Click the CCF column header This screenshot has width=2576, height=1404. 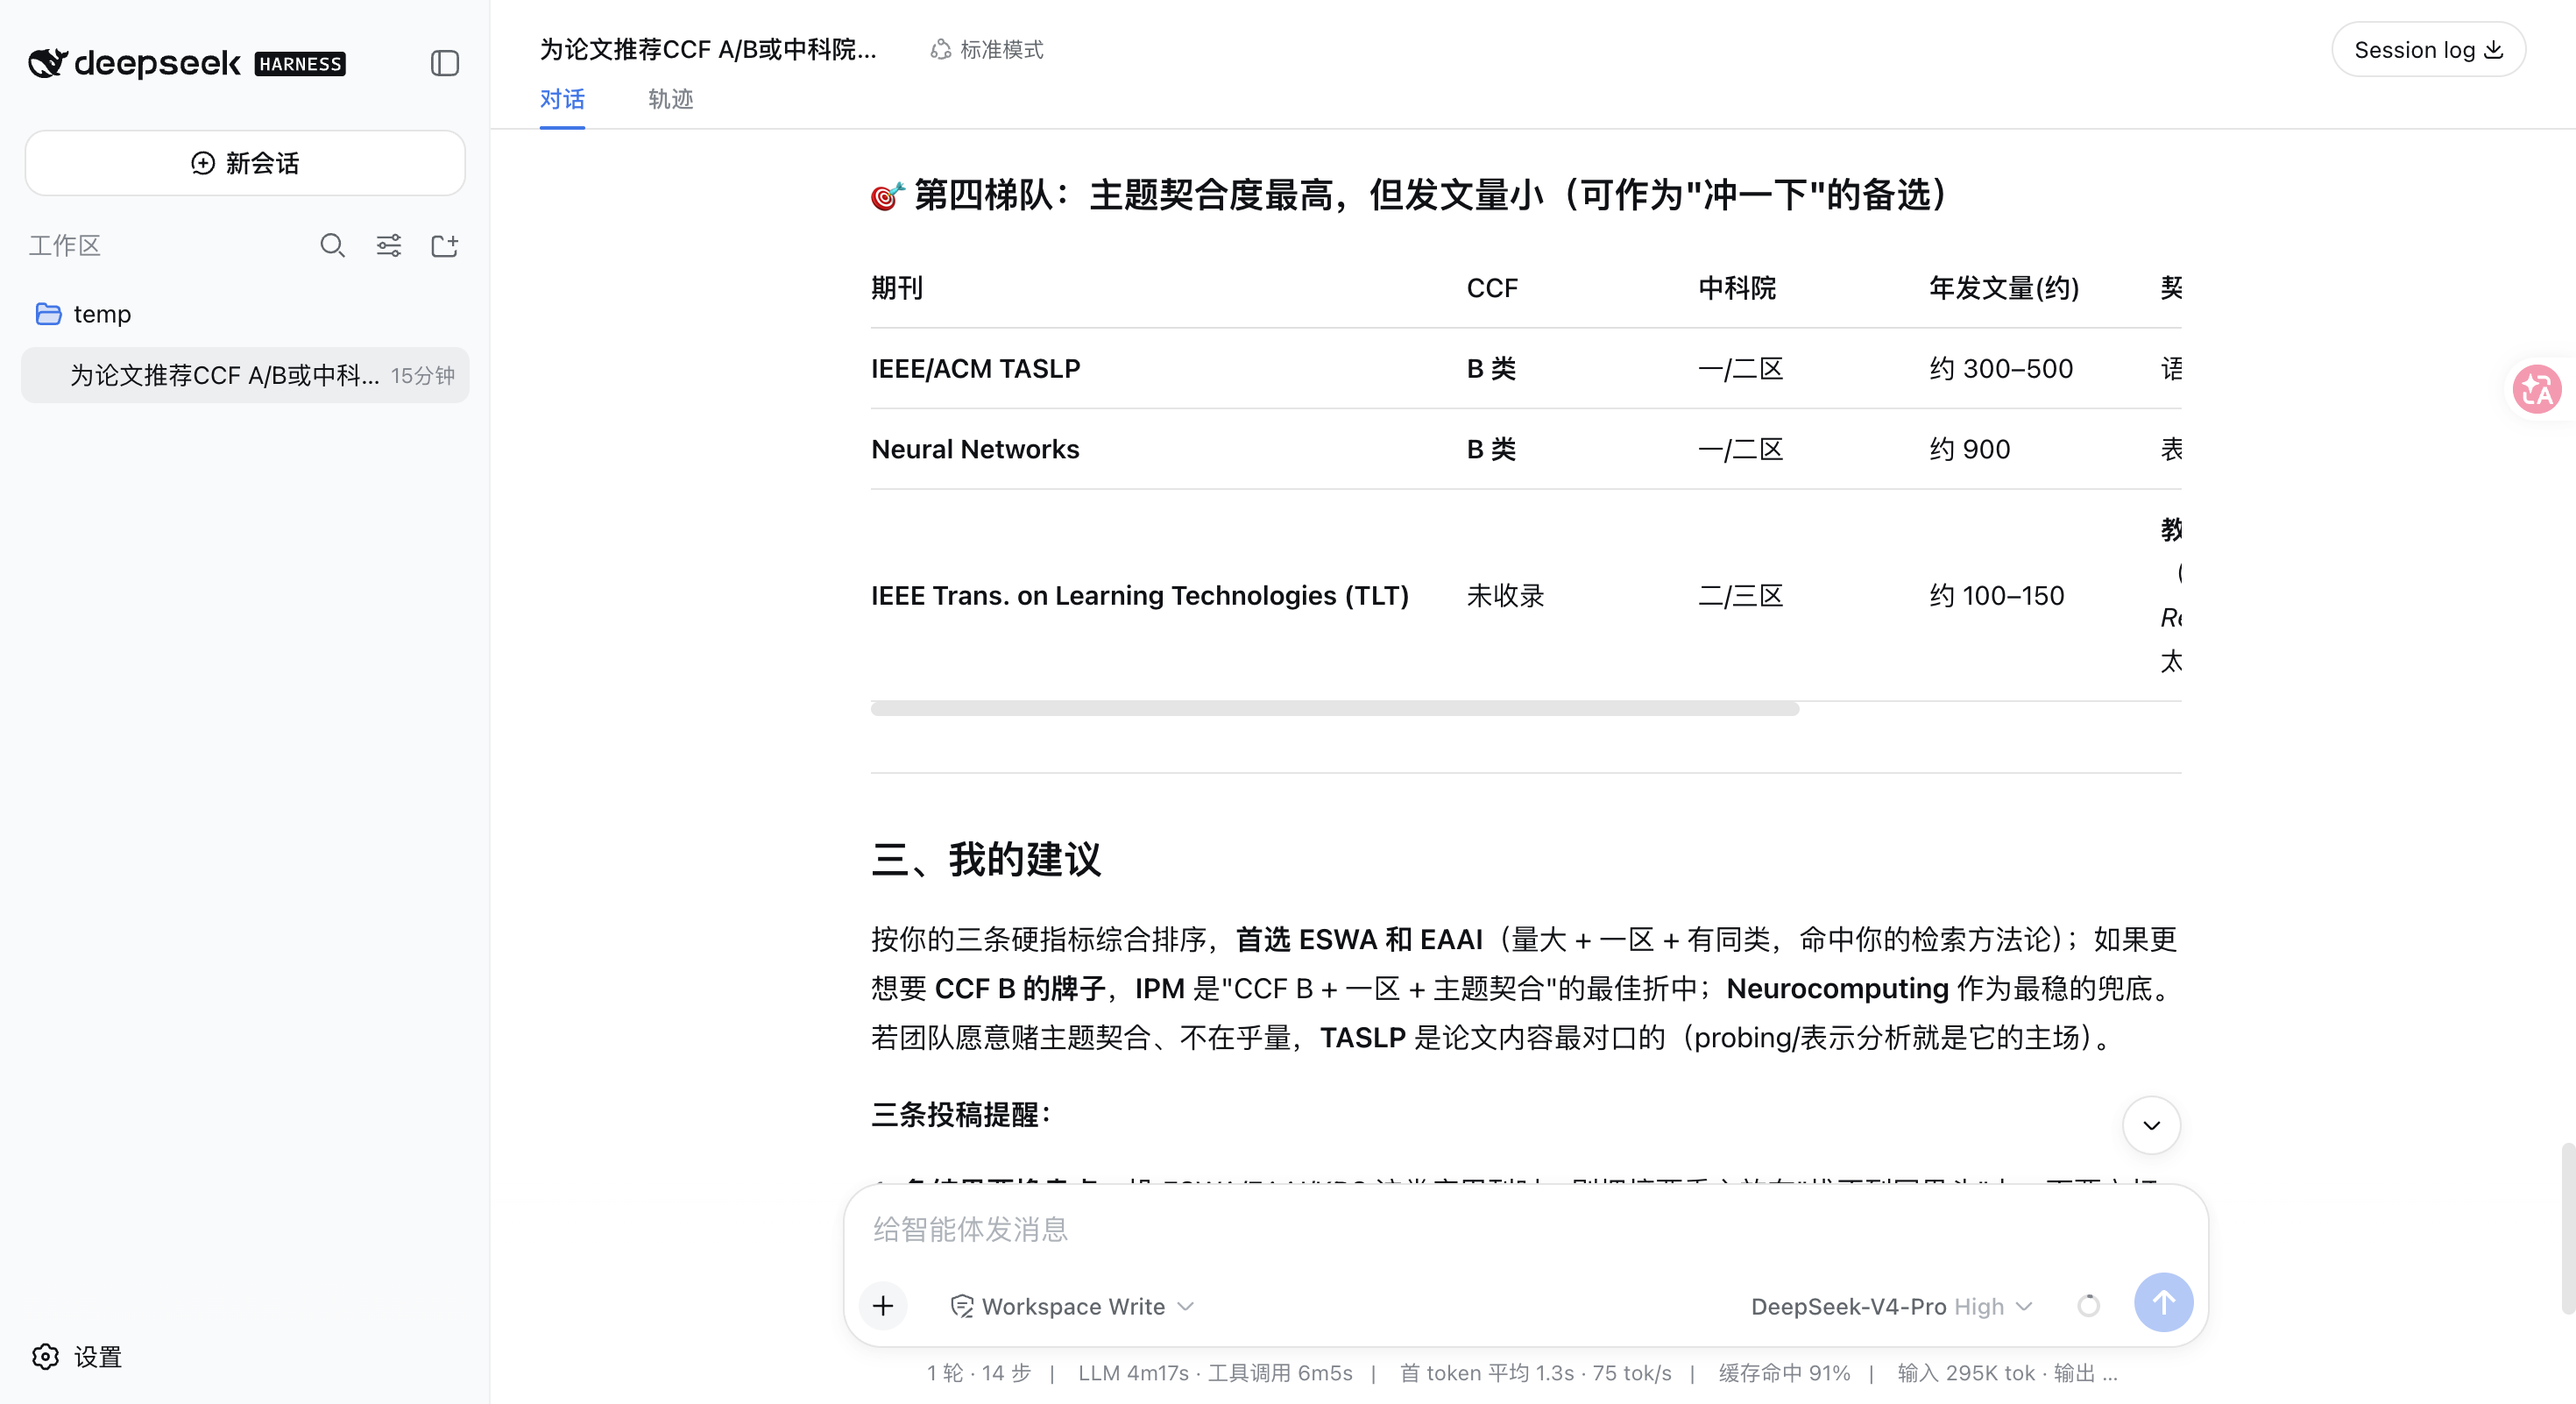point(1492,288)
